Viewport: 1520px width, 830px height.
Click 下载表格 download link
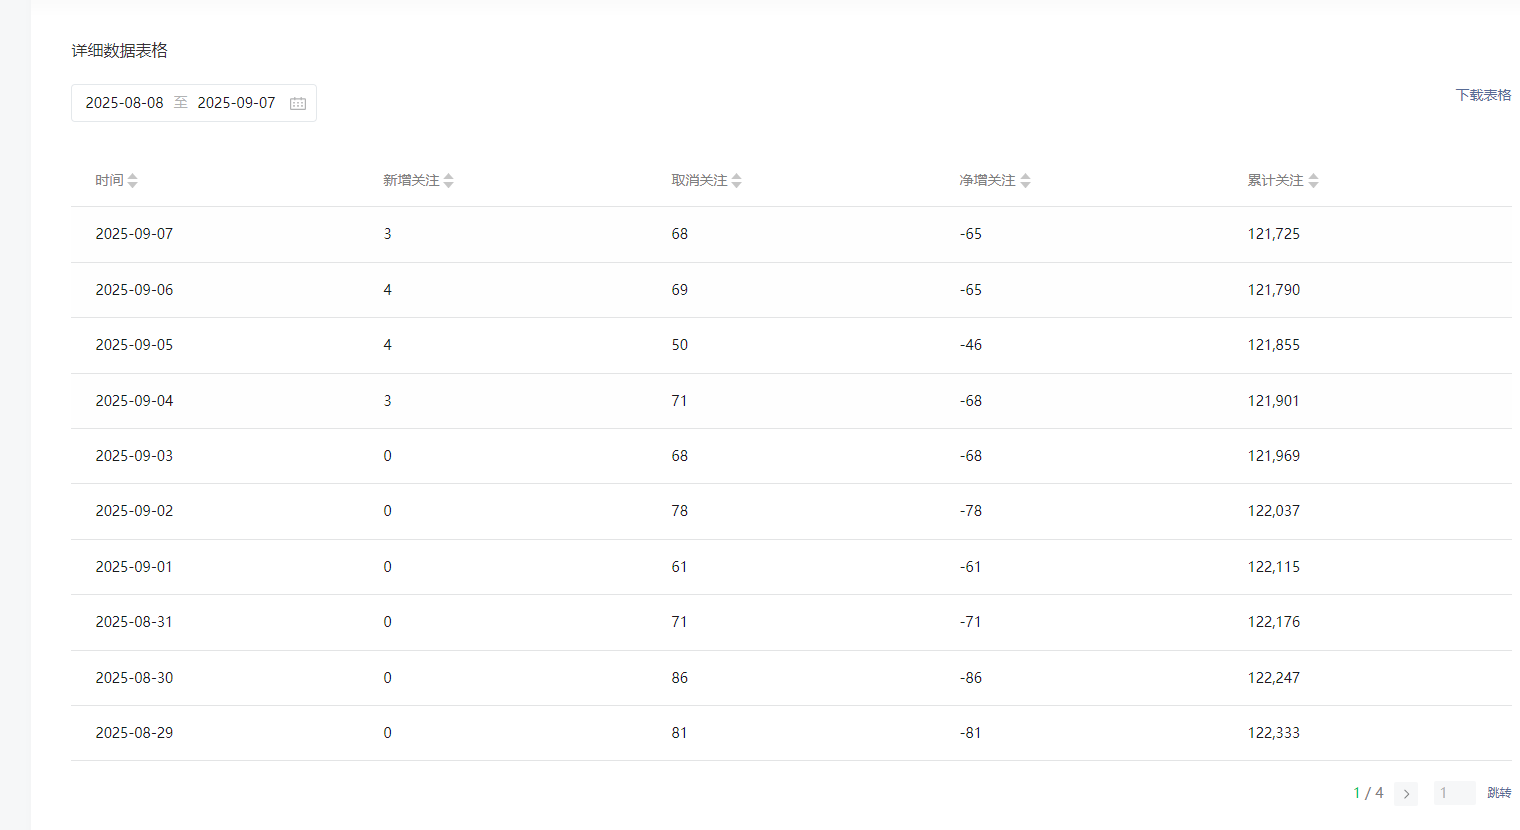tap(1483, 95)
